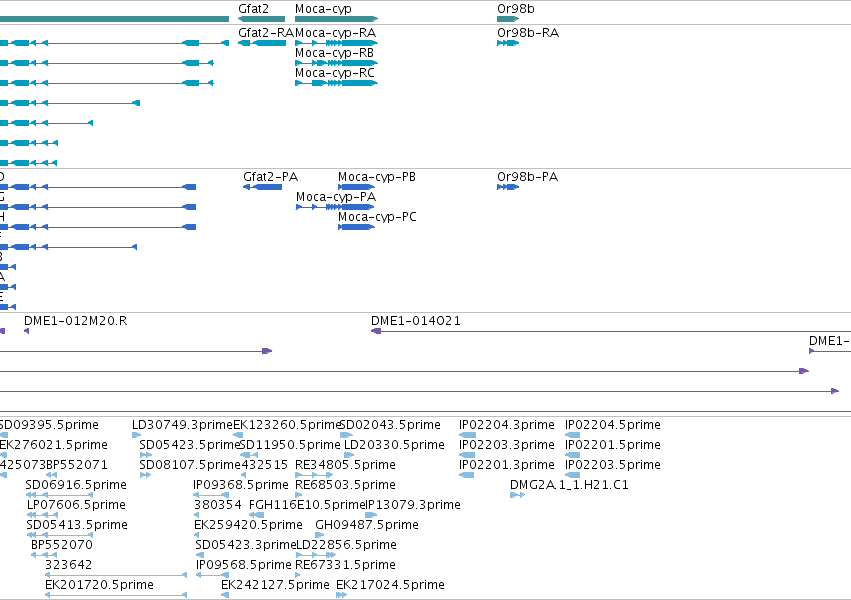Select the SD08107.5prime EST label

pos(190,465)
